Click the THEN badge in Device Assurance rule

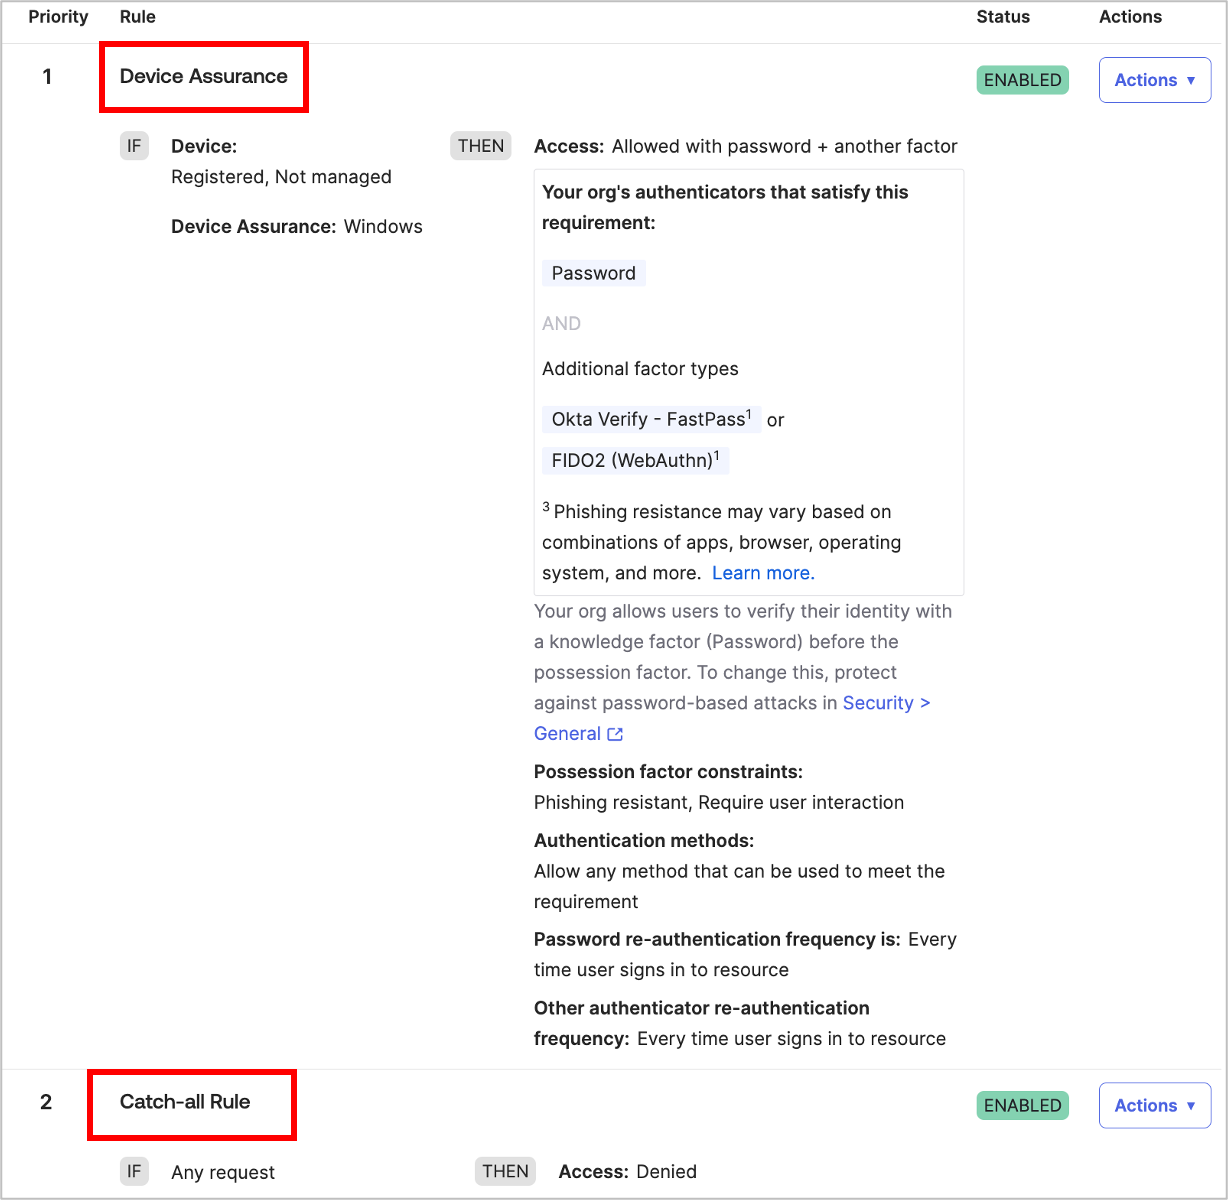[x=481, y=146]
